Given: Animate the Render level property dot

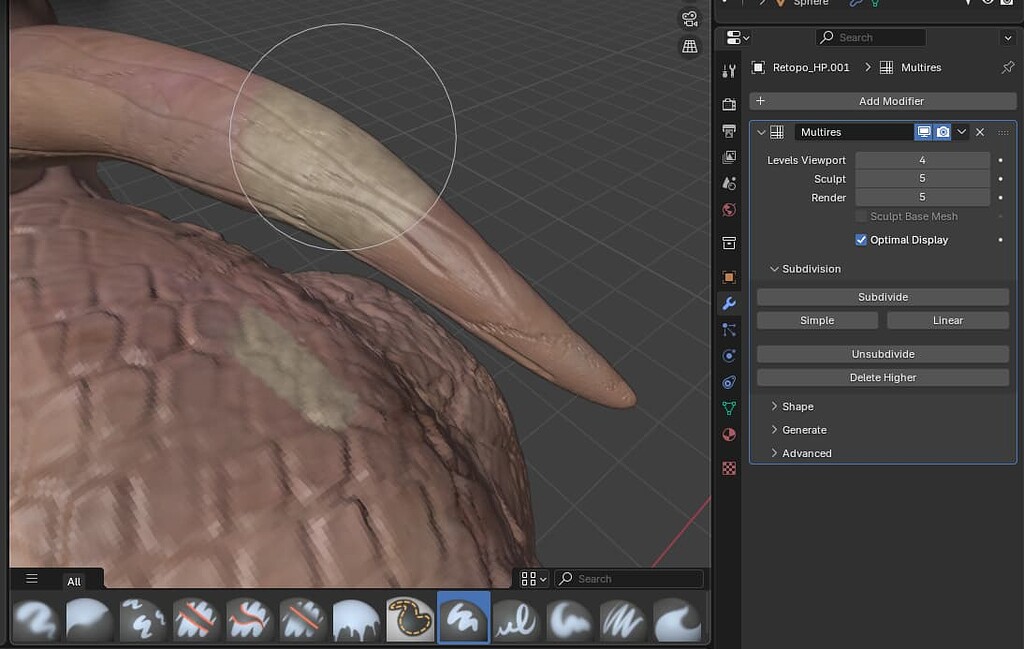Looking at the screenshot, I should pos(1000,197).
